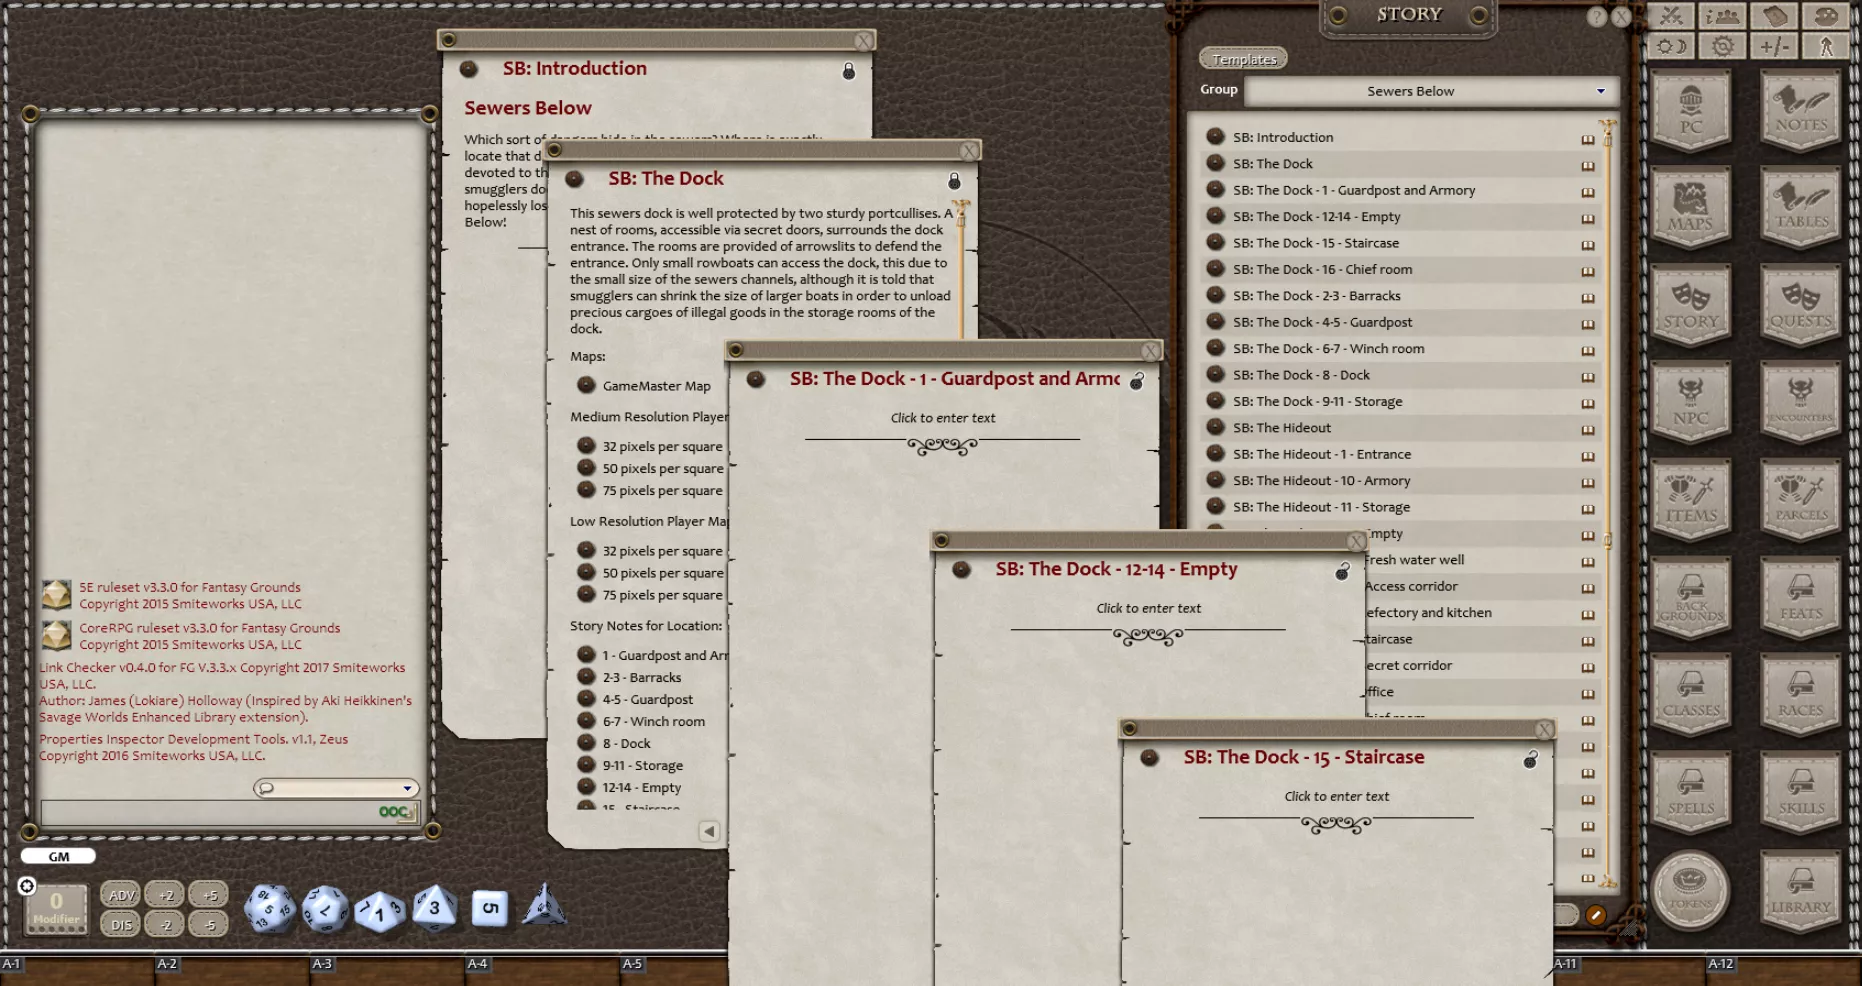Open the Notes sidebar badge

1801,110
